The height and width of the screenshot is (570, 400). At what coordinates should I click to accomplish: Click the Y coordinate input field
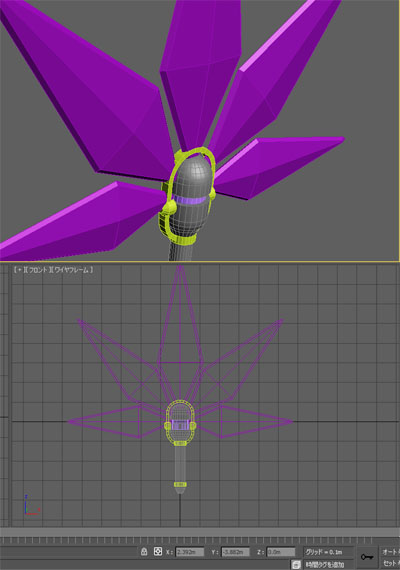pyautogui.click(x=235, y=552)
